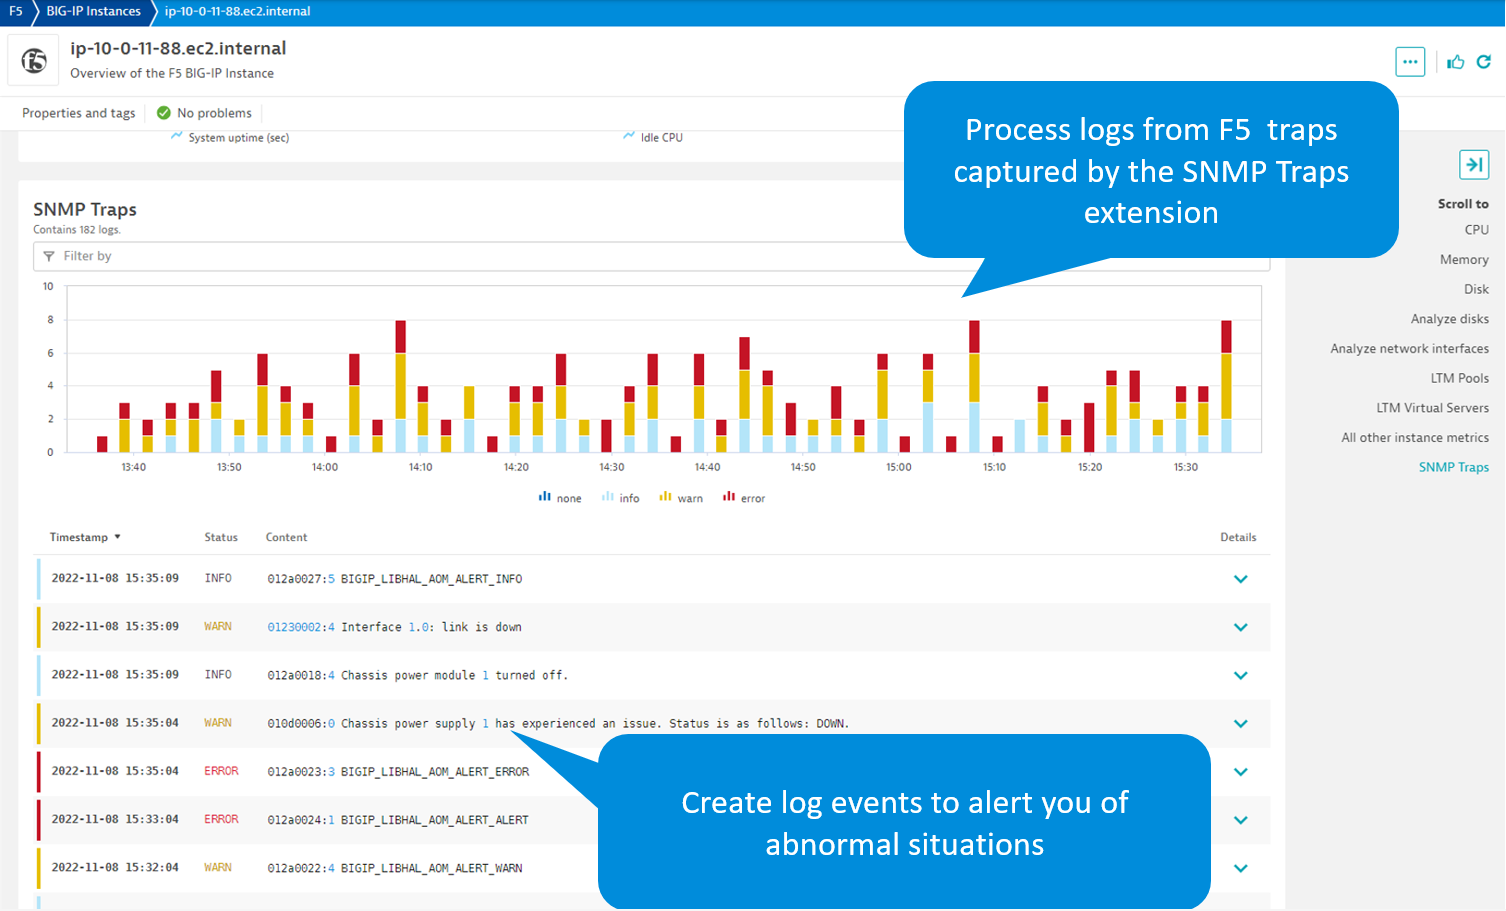This screenshot has width=1506, height=911.
Task: Click the Details column header
Action: coord(1238,537)
